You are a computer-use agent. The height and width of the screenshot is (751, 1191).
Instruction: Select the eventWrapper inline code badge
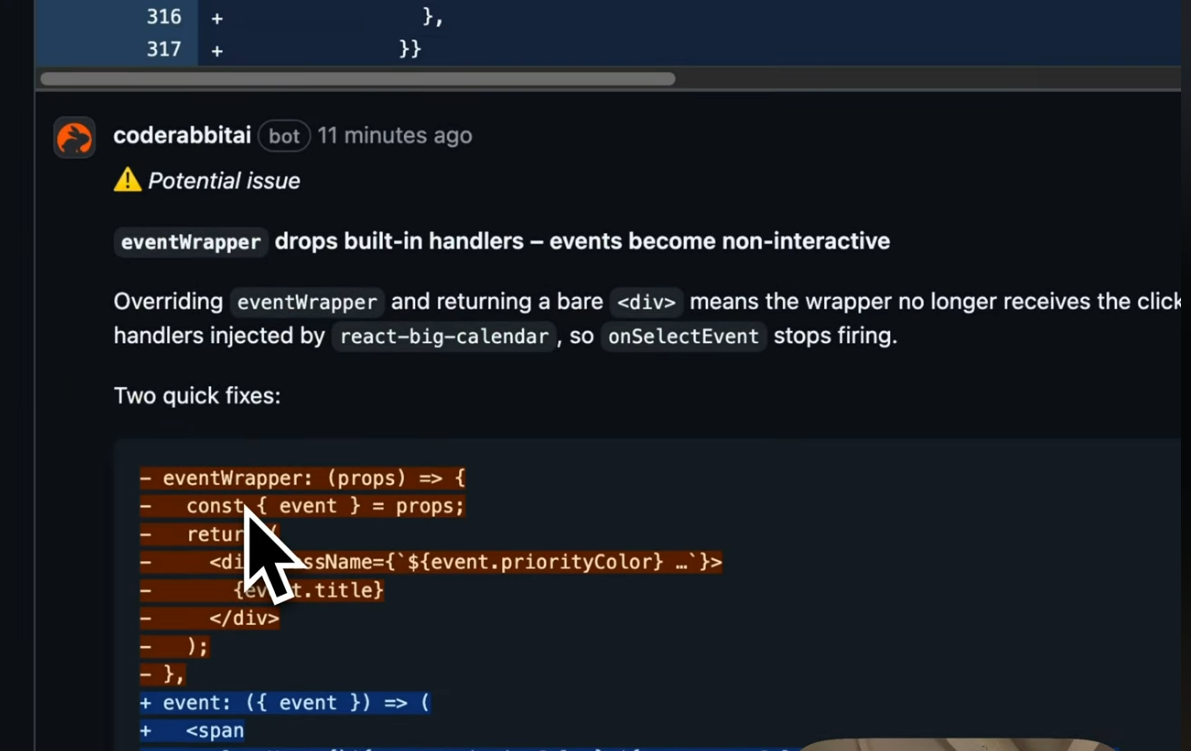[x=190, y=242]
